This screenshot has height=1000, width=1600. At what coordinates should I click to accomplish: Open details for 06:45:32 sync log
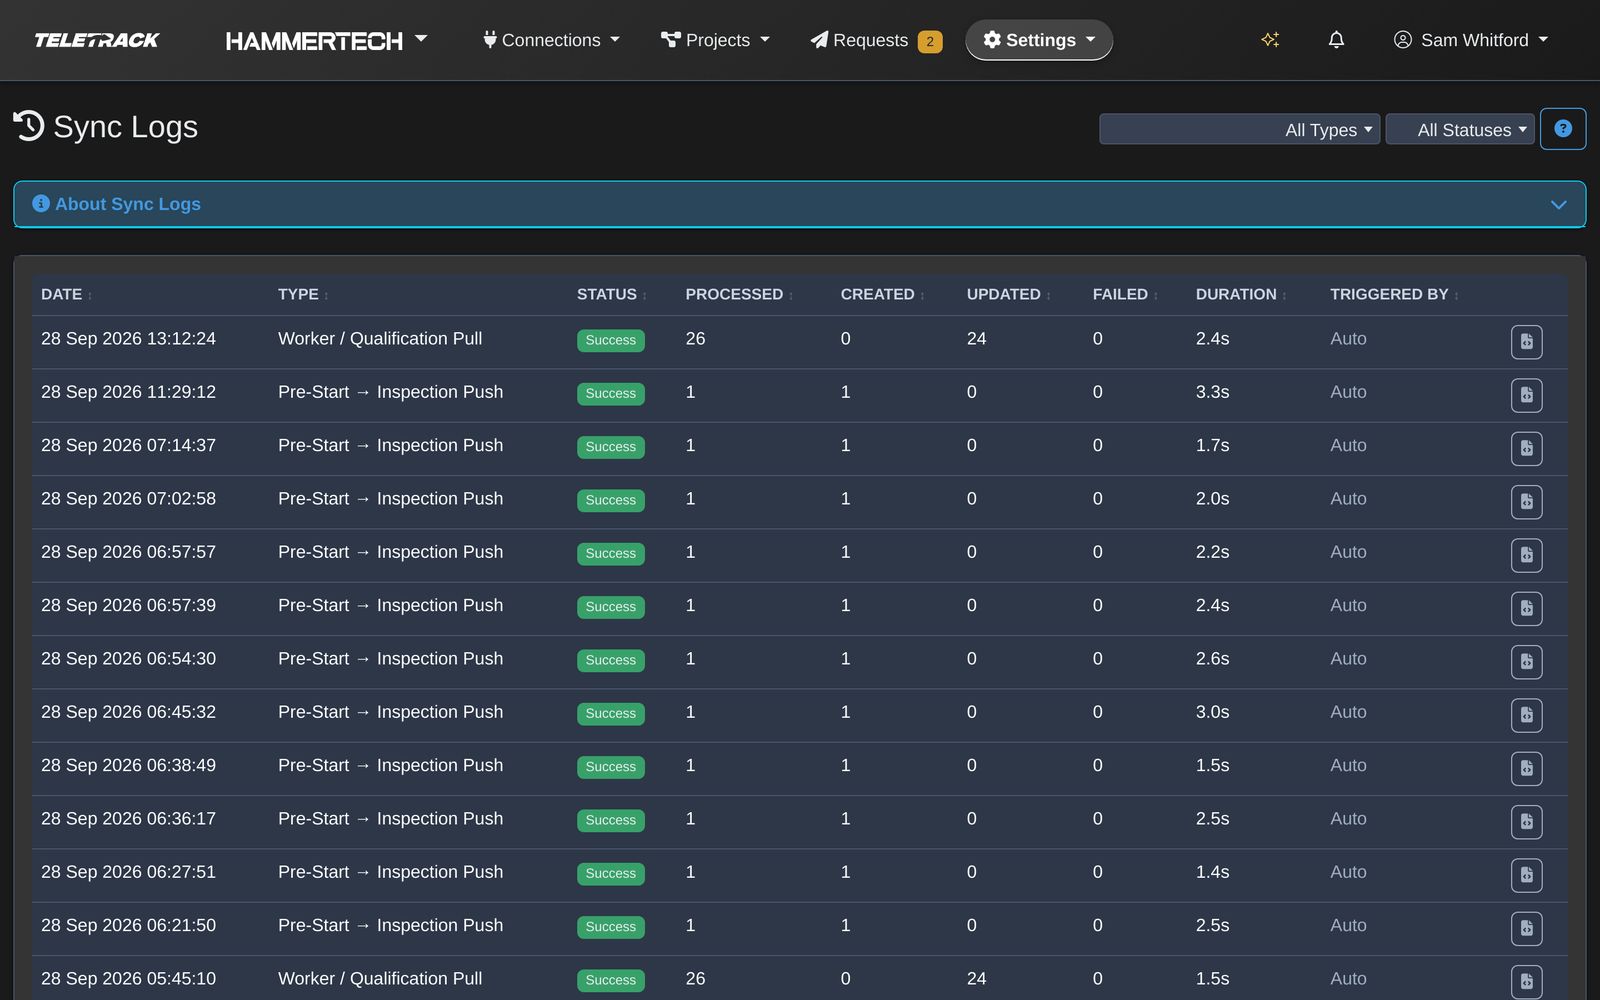pos(1526,715)
